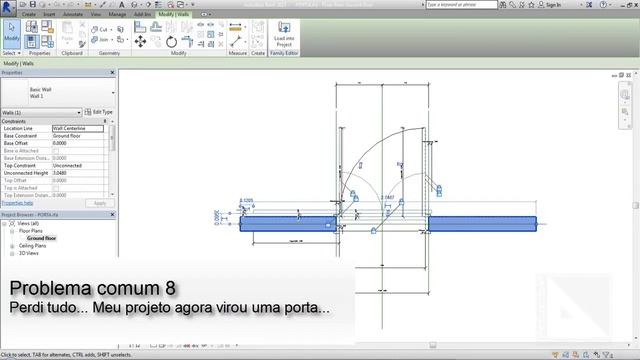Image resolution: width=640 pixels, height=360 pixels.
Task: Select the Ground floor view
Action: pos(41,238)
